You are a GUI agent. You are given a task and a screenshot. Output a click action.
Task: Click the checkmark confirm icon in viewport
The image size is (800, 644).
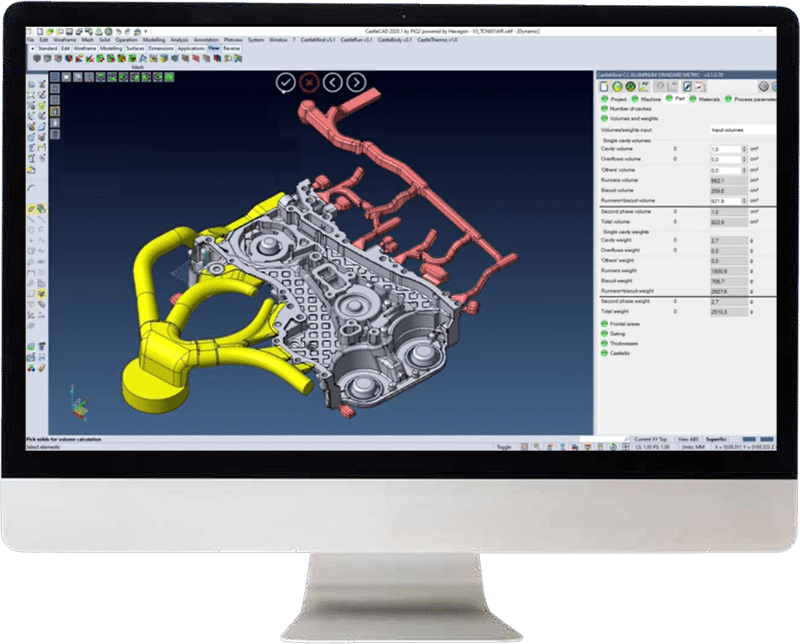click(286, 83)
